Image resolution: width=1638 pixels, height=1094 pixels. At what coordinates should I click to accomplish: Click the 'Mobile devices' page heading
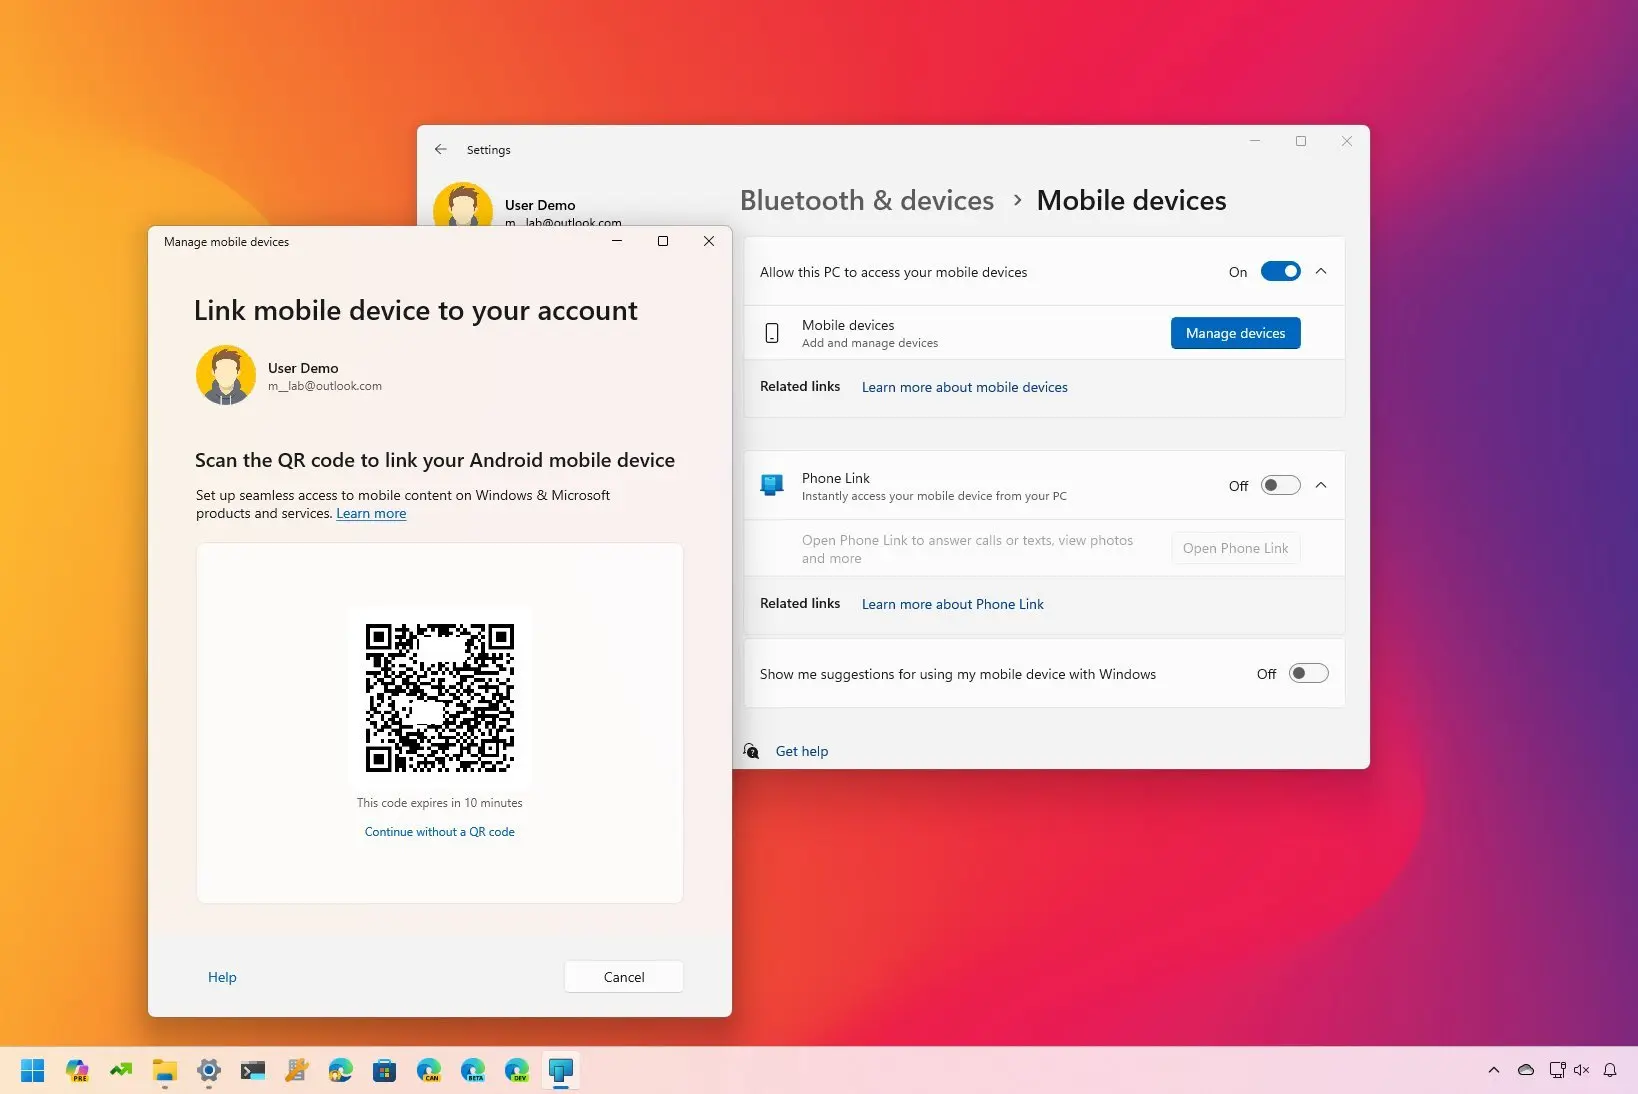point(1131,200)
